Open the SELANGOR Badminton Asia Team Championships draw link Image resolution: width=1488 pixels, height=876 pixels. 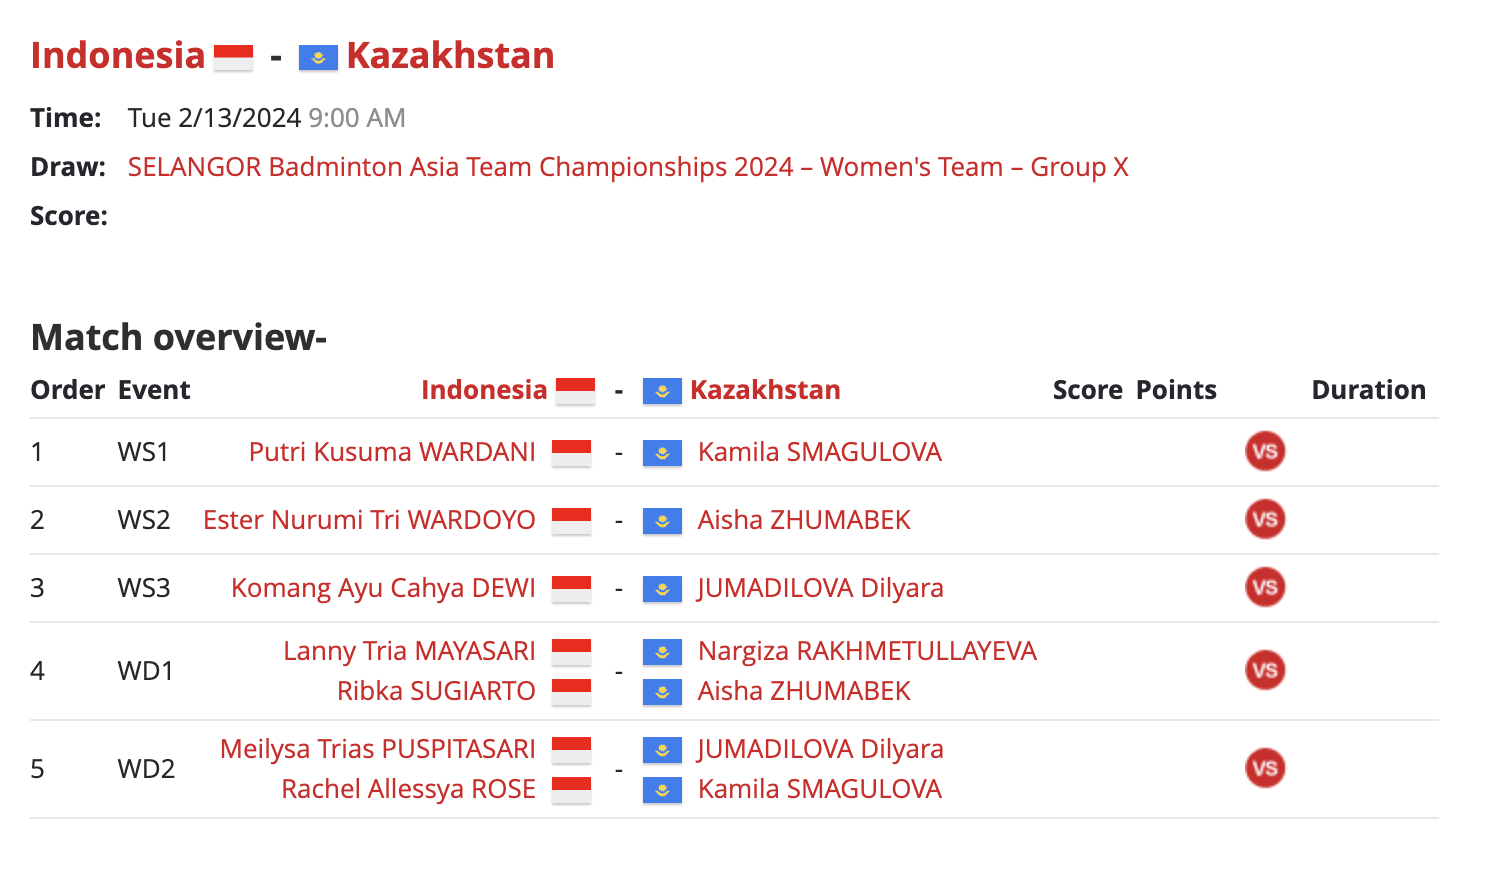(x=628, y=167)
